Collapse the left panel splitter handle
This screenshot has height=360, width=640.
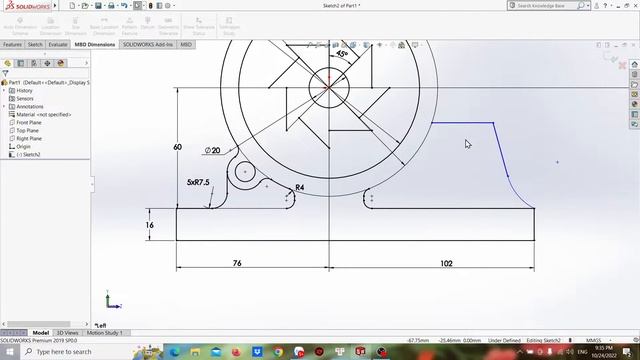coord(92,184)
